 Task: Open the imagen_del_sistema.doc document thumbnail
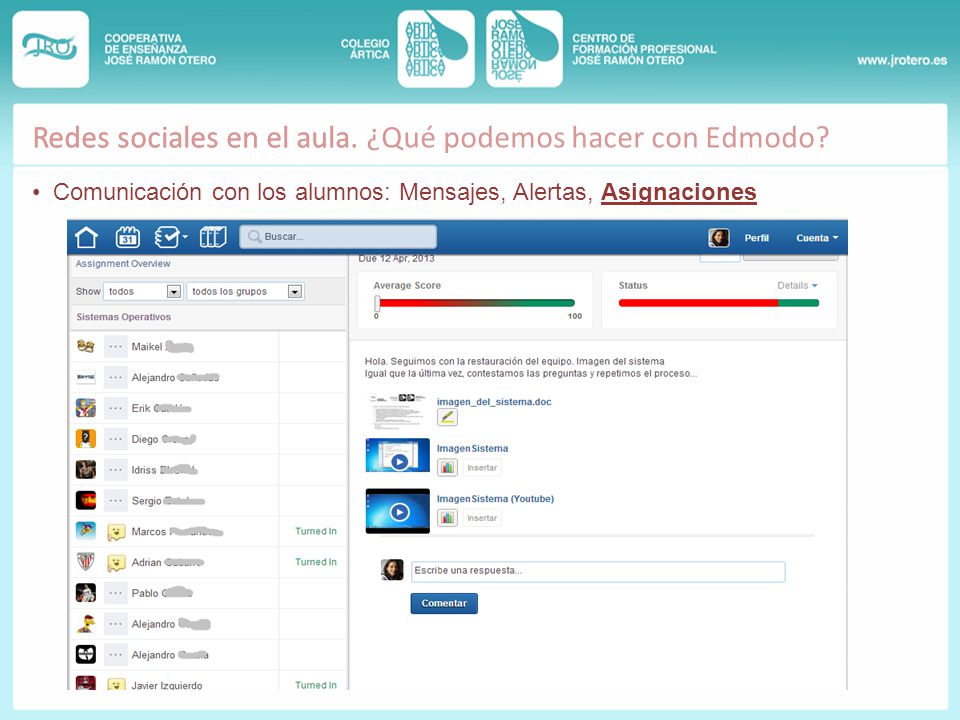coord(397,410)
